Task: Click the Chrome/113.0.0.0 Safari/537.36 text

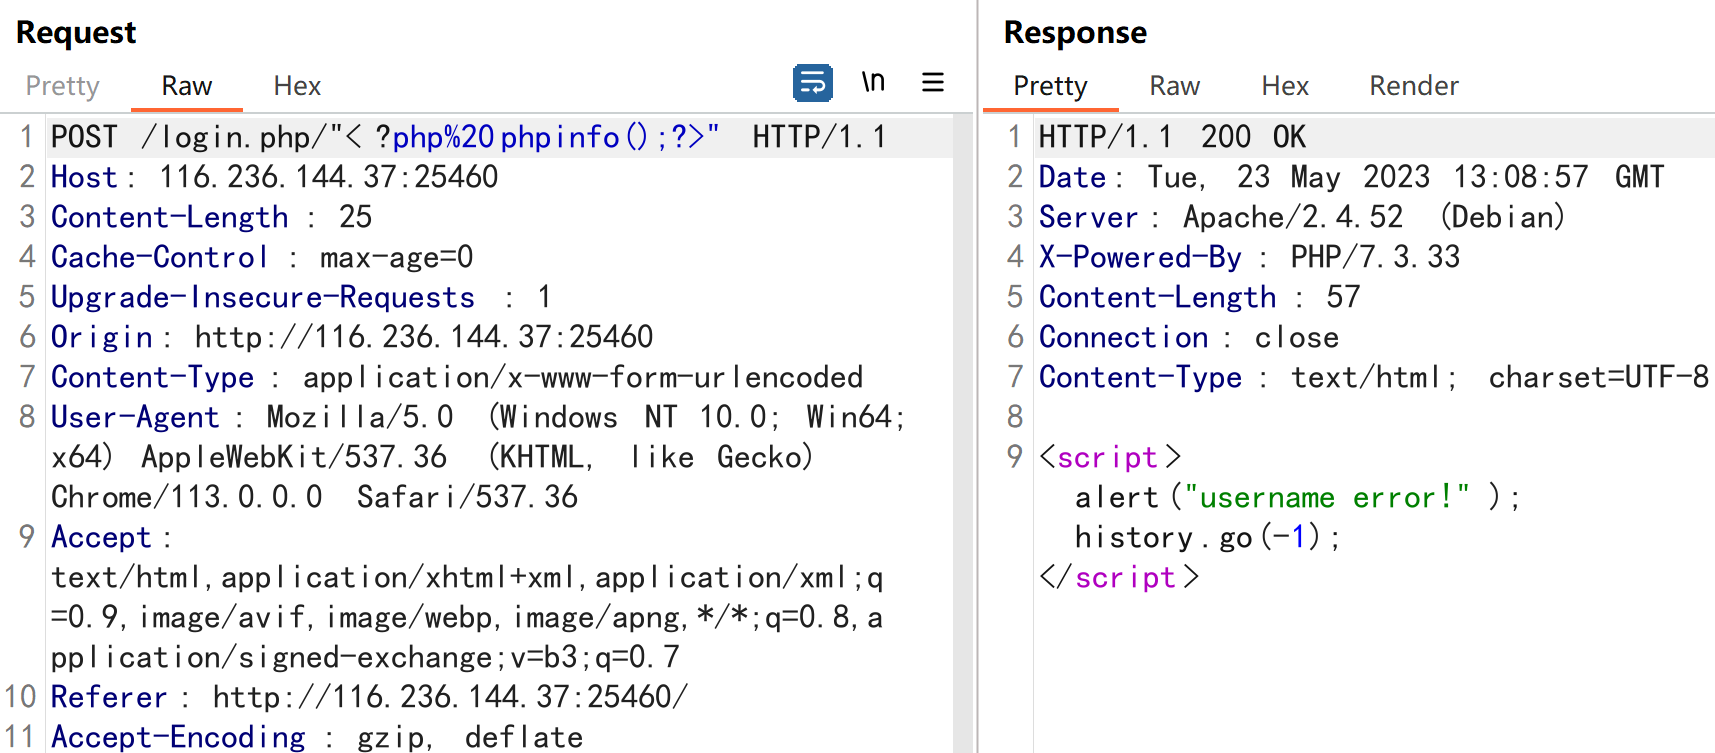Action: (315, 497)
